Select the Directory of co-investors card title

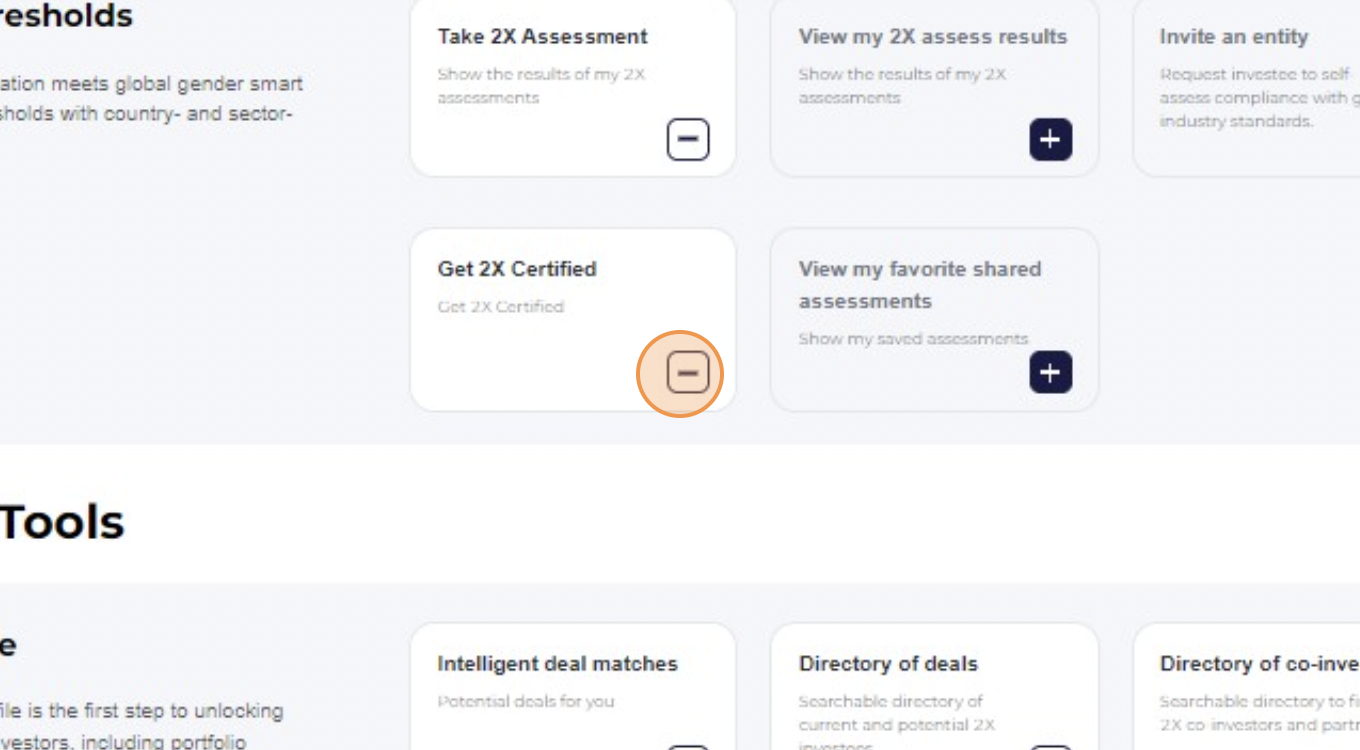(1260, 664)
